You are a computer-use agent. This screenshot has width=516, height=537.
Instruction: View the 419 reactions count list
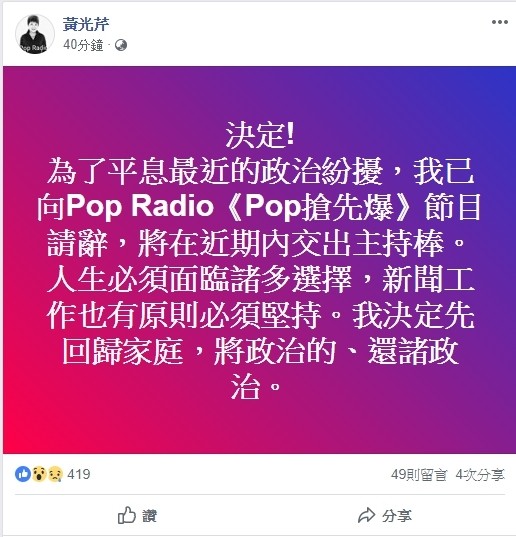coord(79,474)
